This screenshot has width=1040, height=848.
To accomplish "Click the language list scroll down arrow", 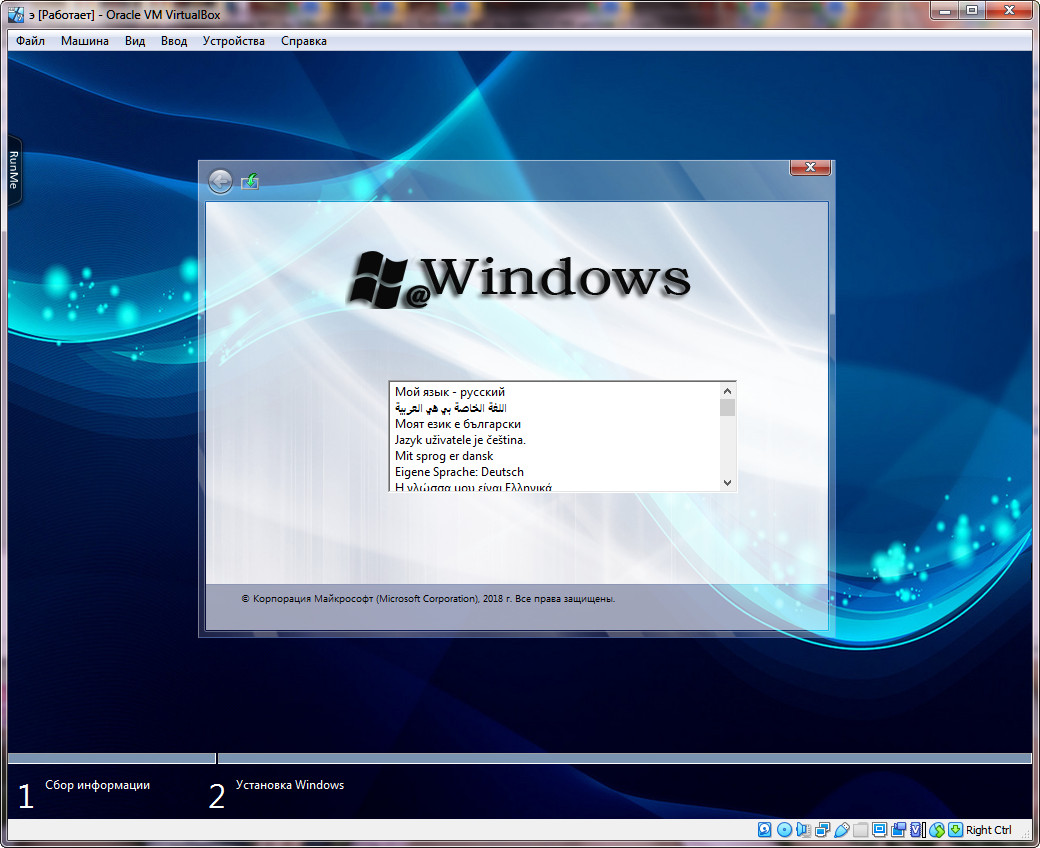I will click(728, 483).
